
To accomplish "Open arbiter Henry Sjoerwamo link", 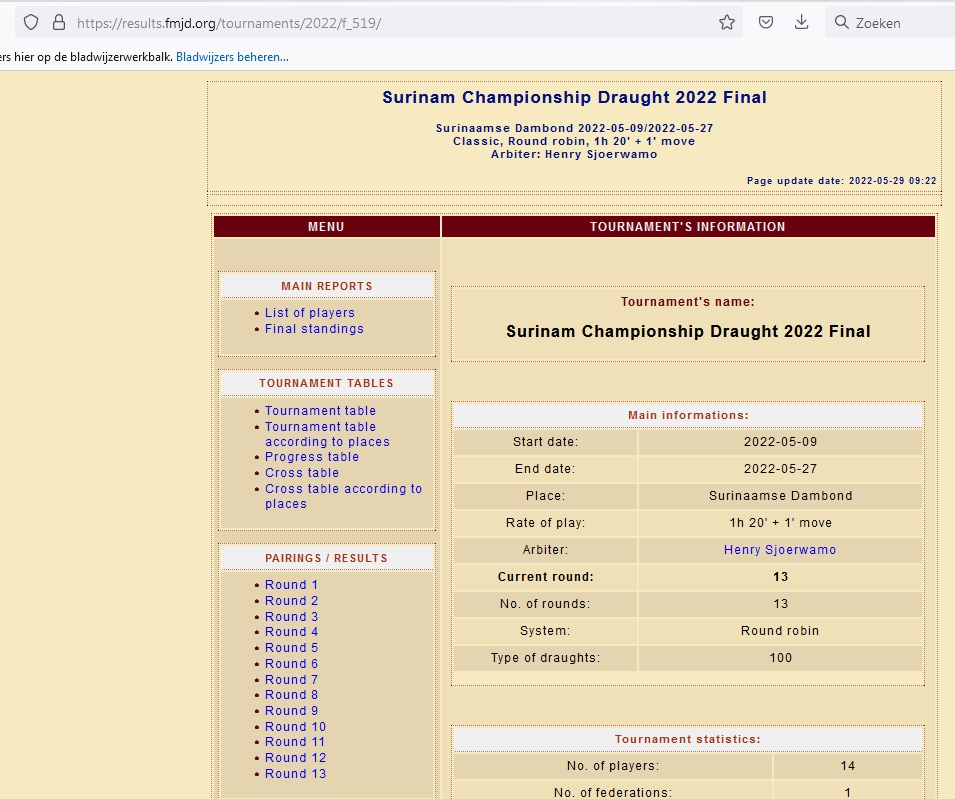I will pyautogui.click(x=779, y=550).
